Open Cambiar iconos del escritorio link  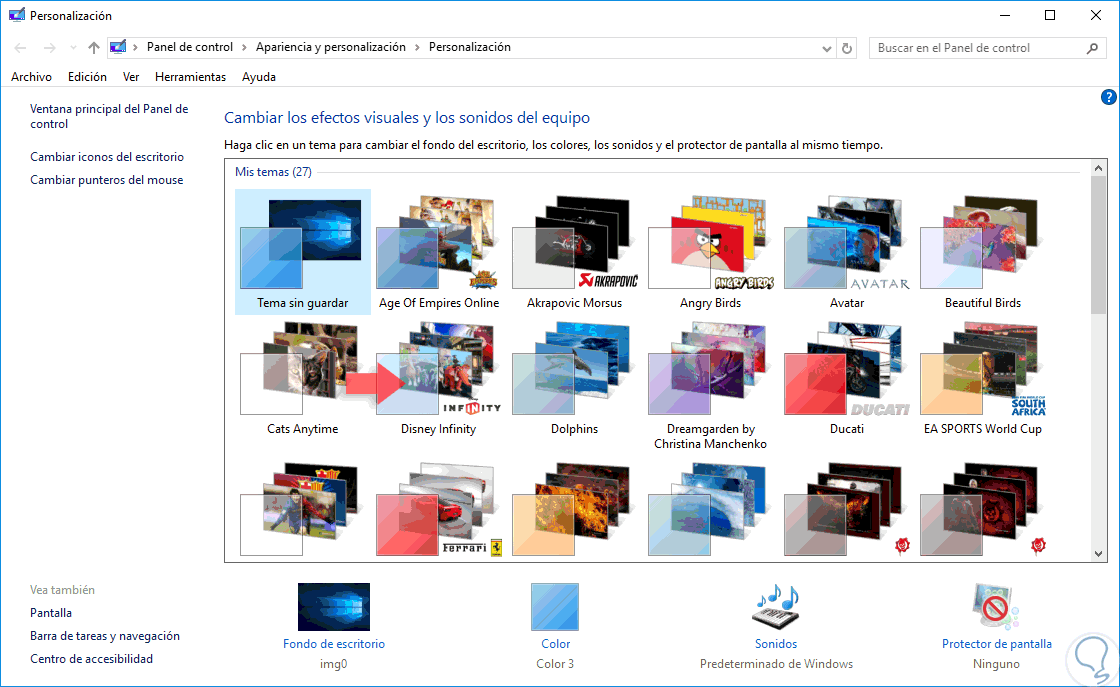(105, 157)
